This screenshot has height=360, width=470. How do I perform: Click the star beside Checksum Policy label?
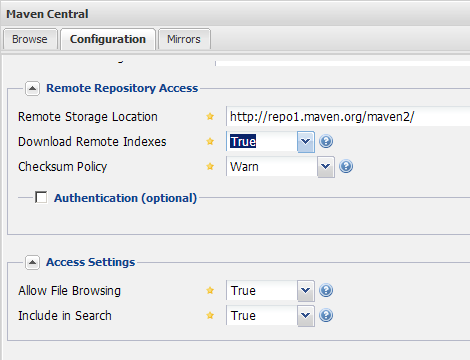(x=210, y=166)
